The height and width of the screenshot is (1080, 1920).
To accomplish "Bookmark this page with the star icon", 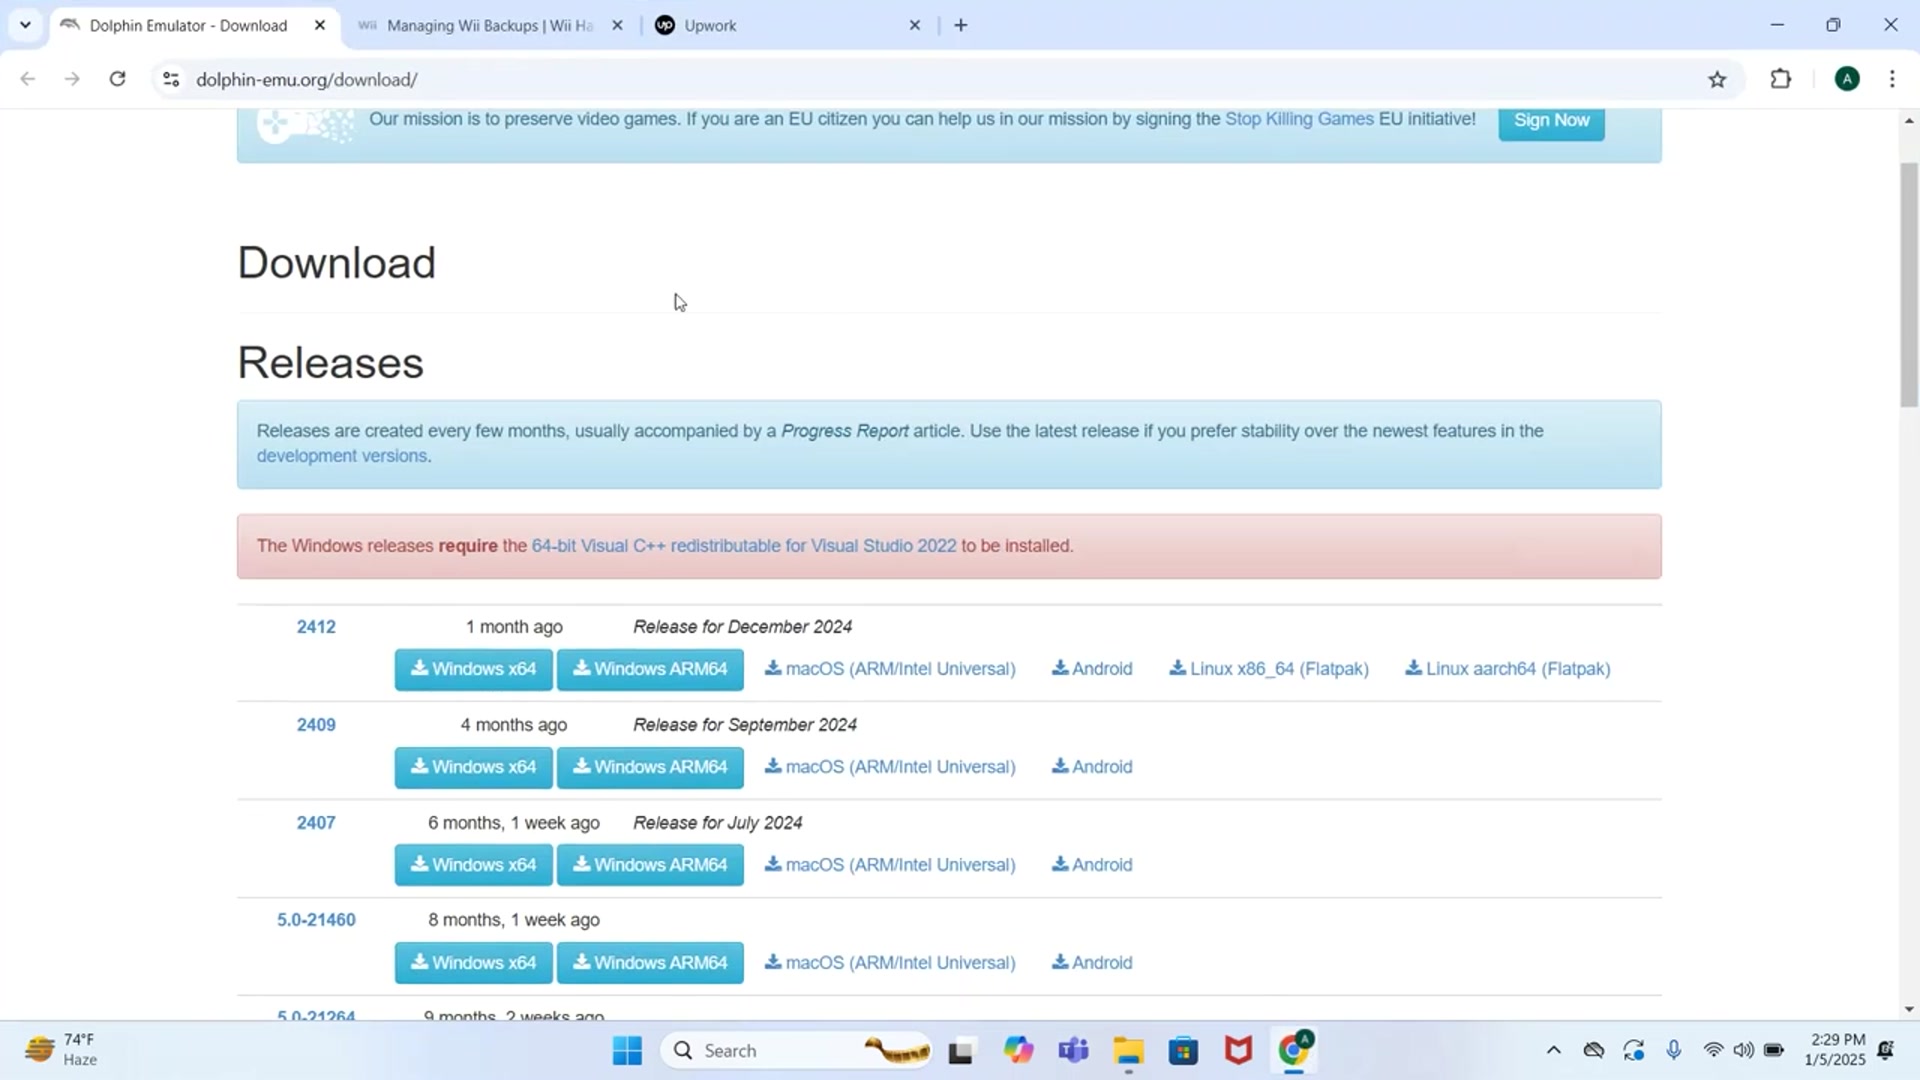I will [x=1717, y=79].
